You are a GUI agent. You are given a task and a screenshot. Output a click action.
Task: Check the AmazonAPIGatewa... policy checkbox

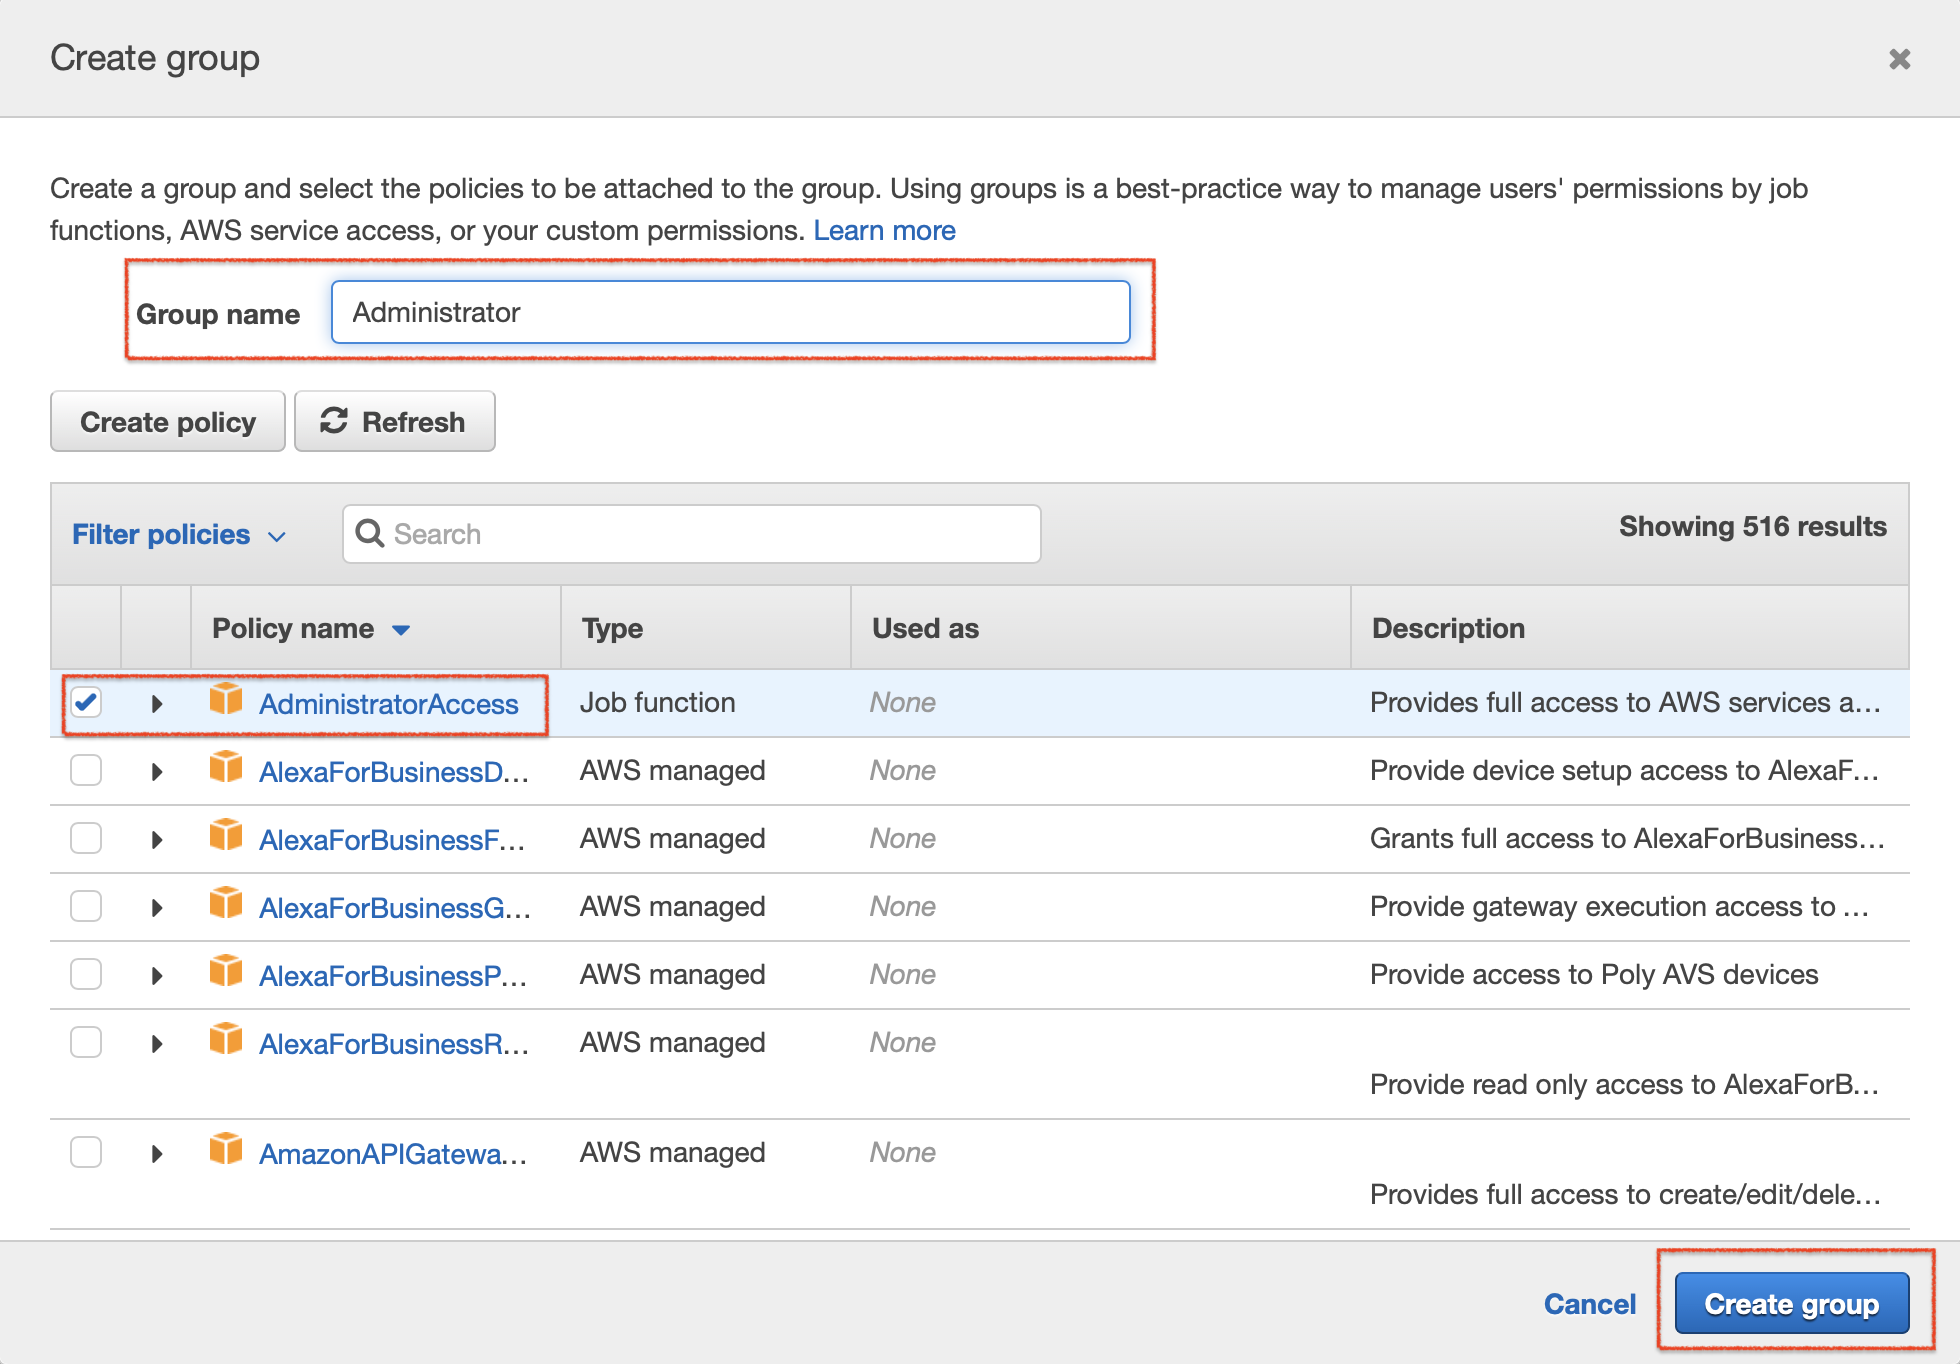86,1152
